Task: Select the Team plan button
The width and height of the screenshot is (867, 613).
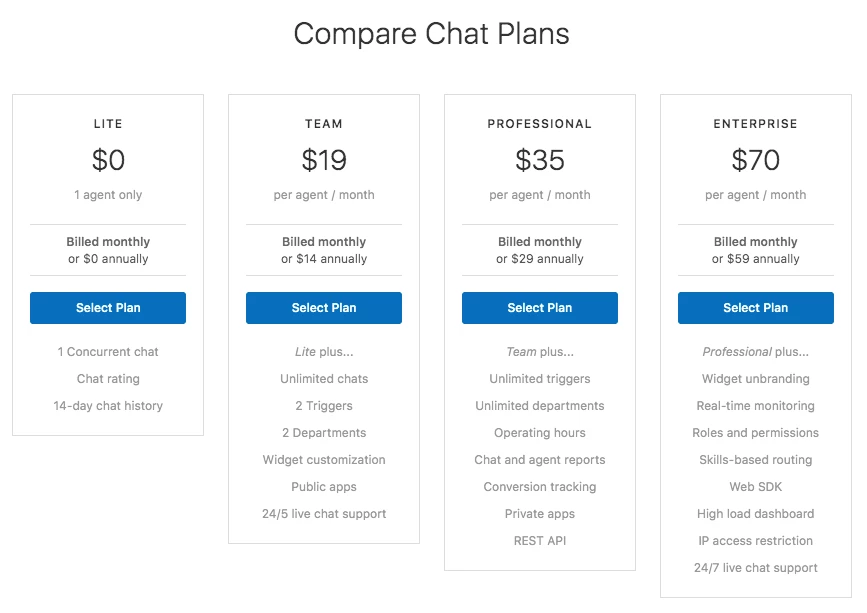Action: tap(323, 308)
